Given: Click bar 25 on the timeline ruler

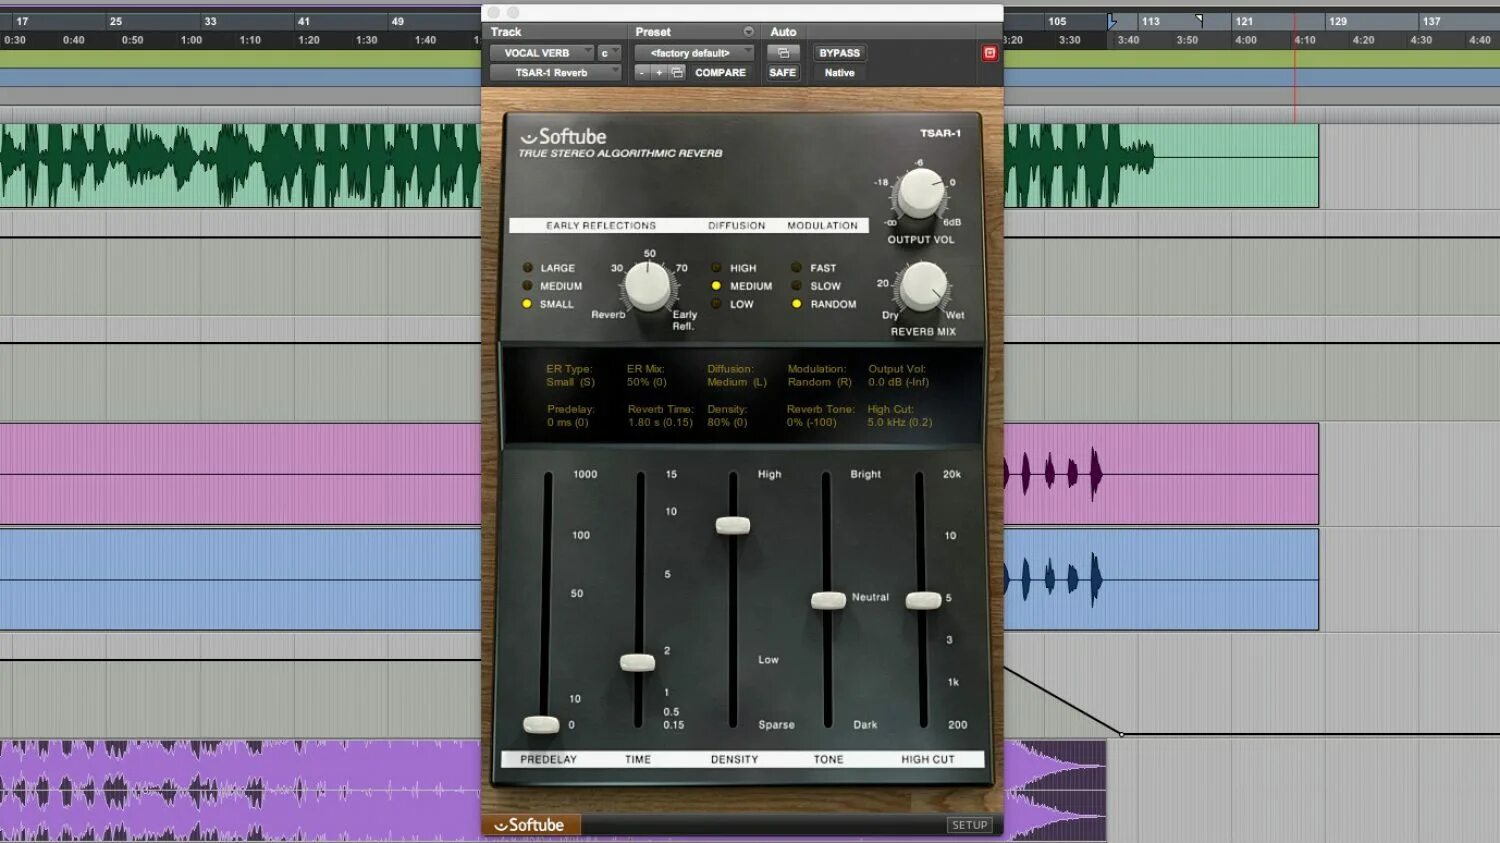Looking at the screenshot, I should [x=116, y=21].
